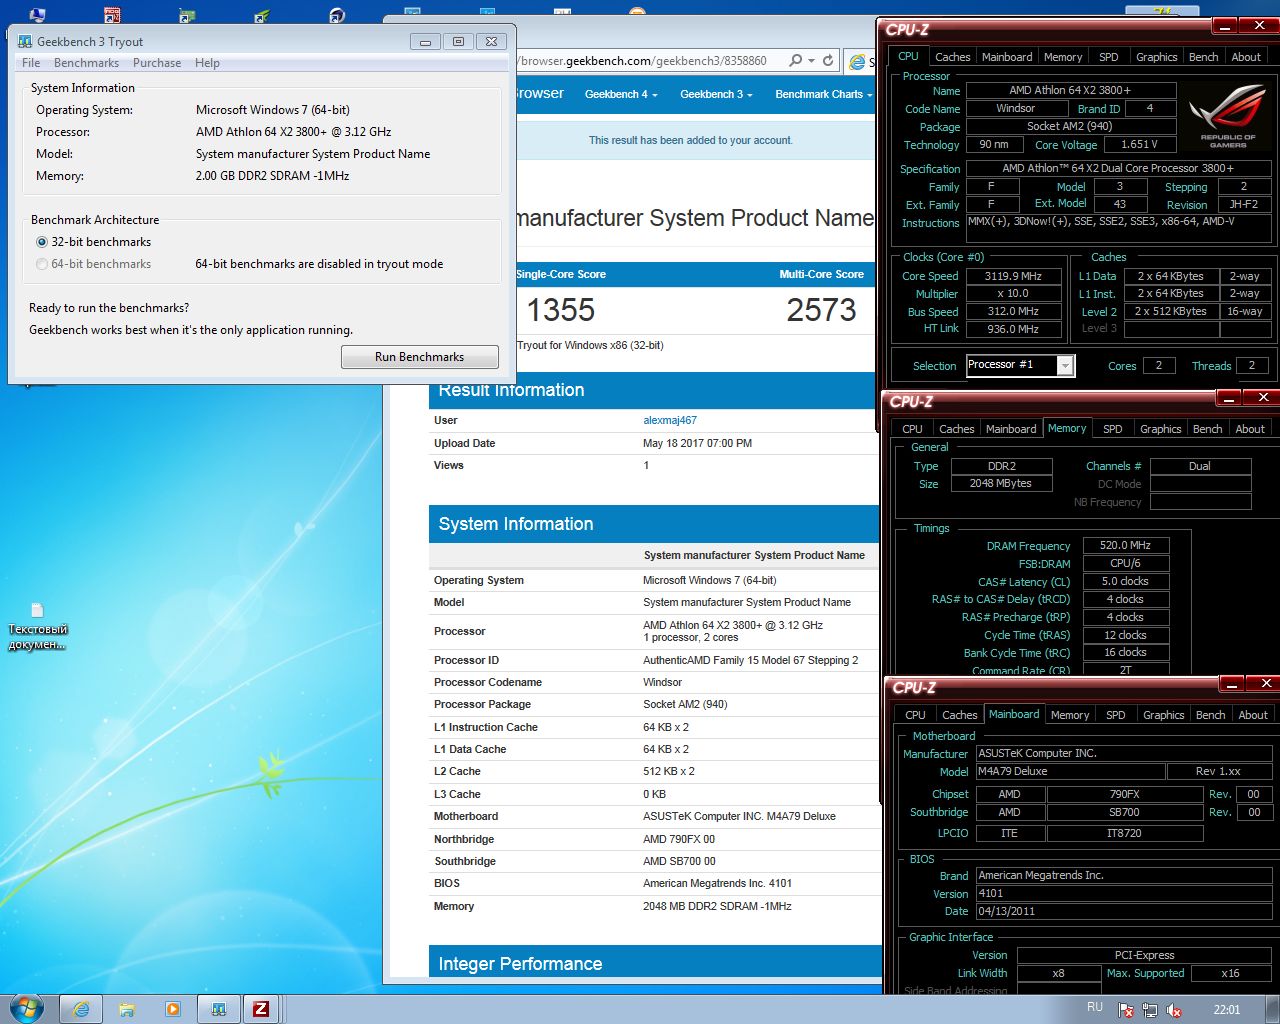Screen dimensions: 1280x1024
Task: Click the BIOS date 04/13/2011 field
Action: pyautogui.click(x=1123, y=912)
